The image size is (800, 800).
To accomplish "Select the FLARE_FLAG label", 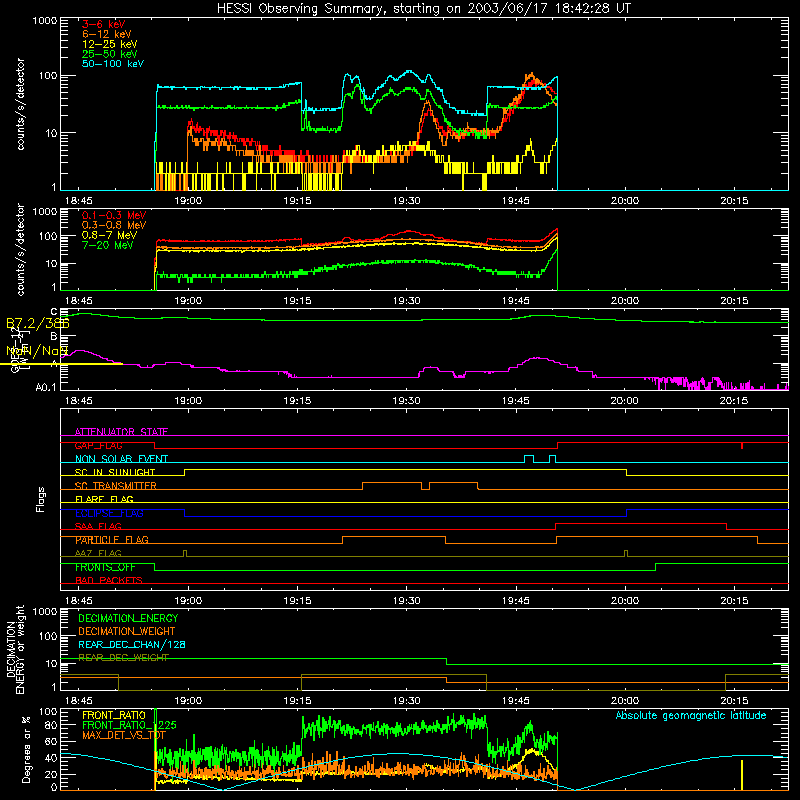I will 104,499.
